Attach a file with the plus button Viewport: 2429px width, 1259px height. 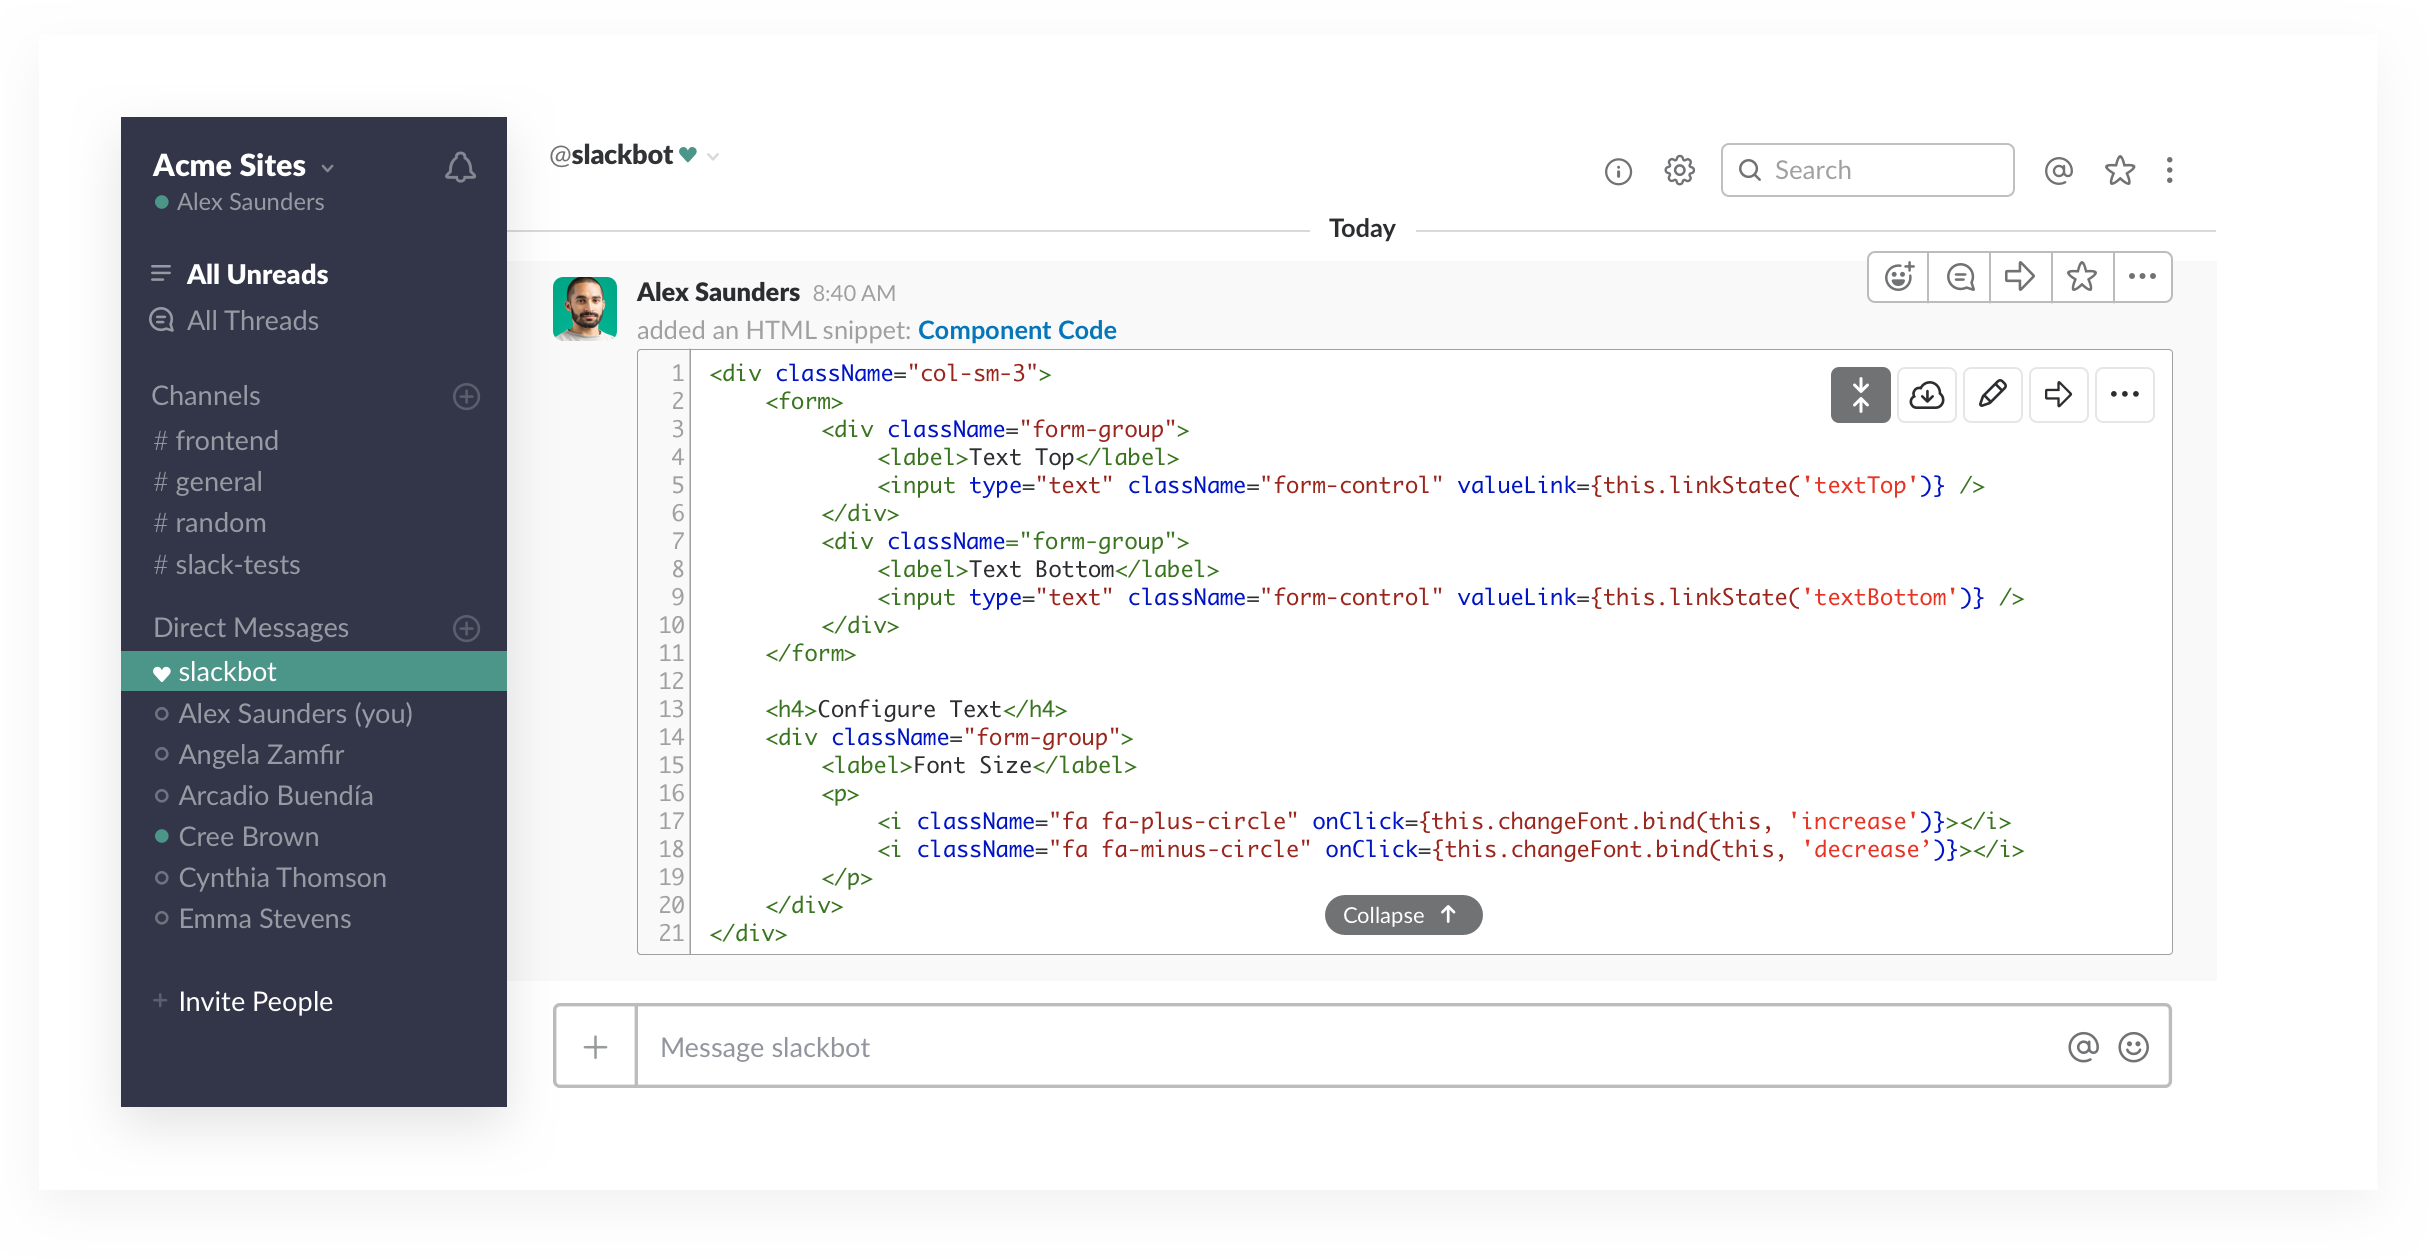coord(596,1047)
